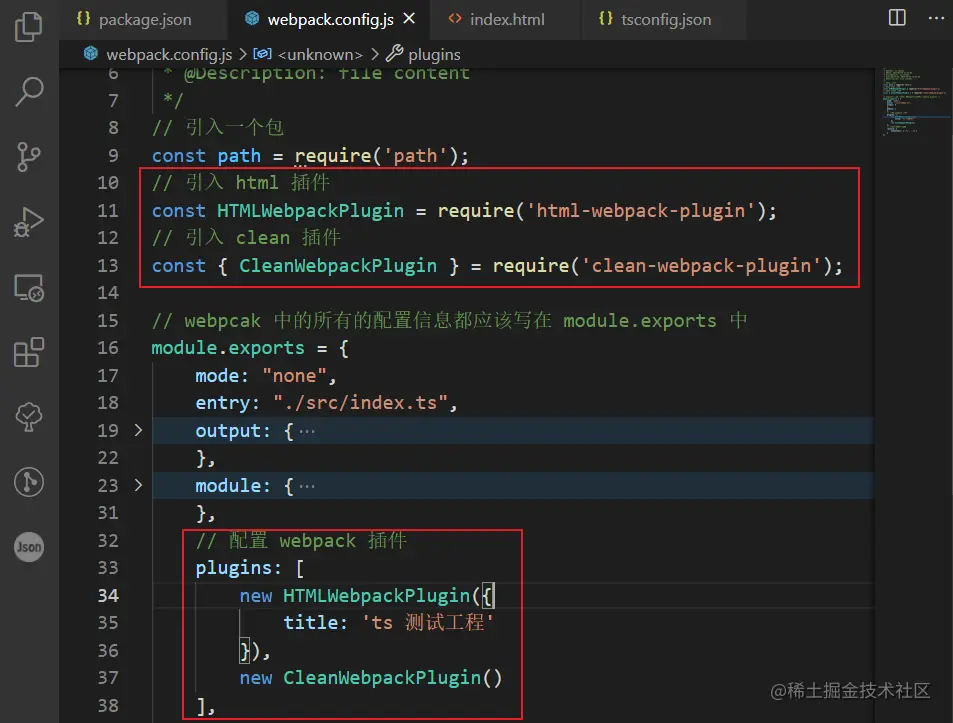
Task: Click the minimap code overview
Action: [913, 101]
